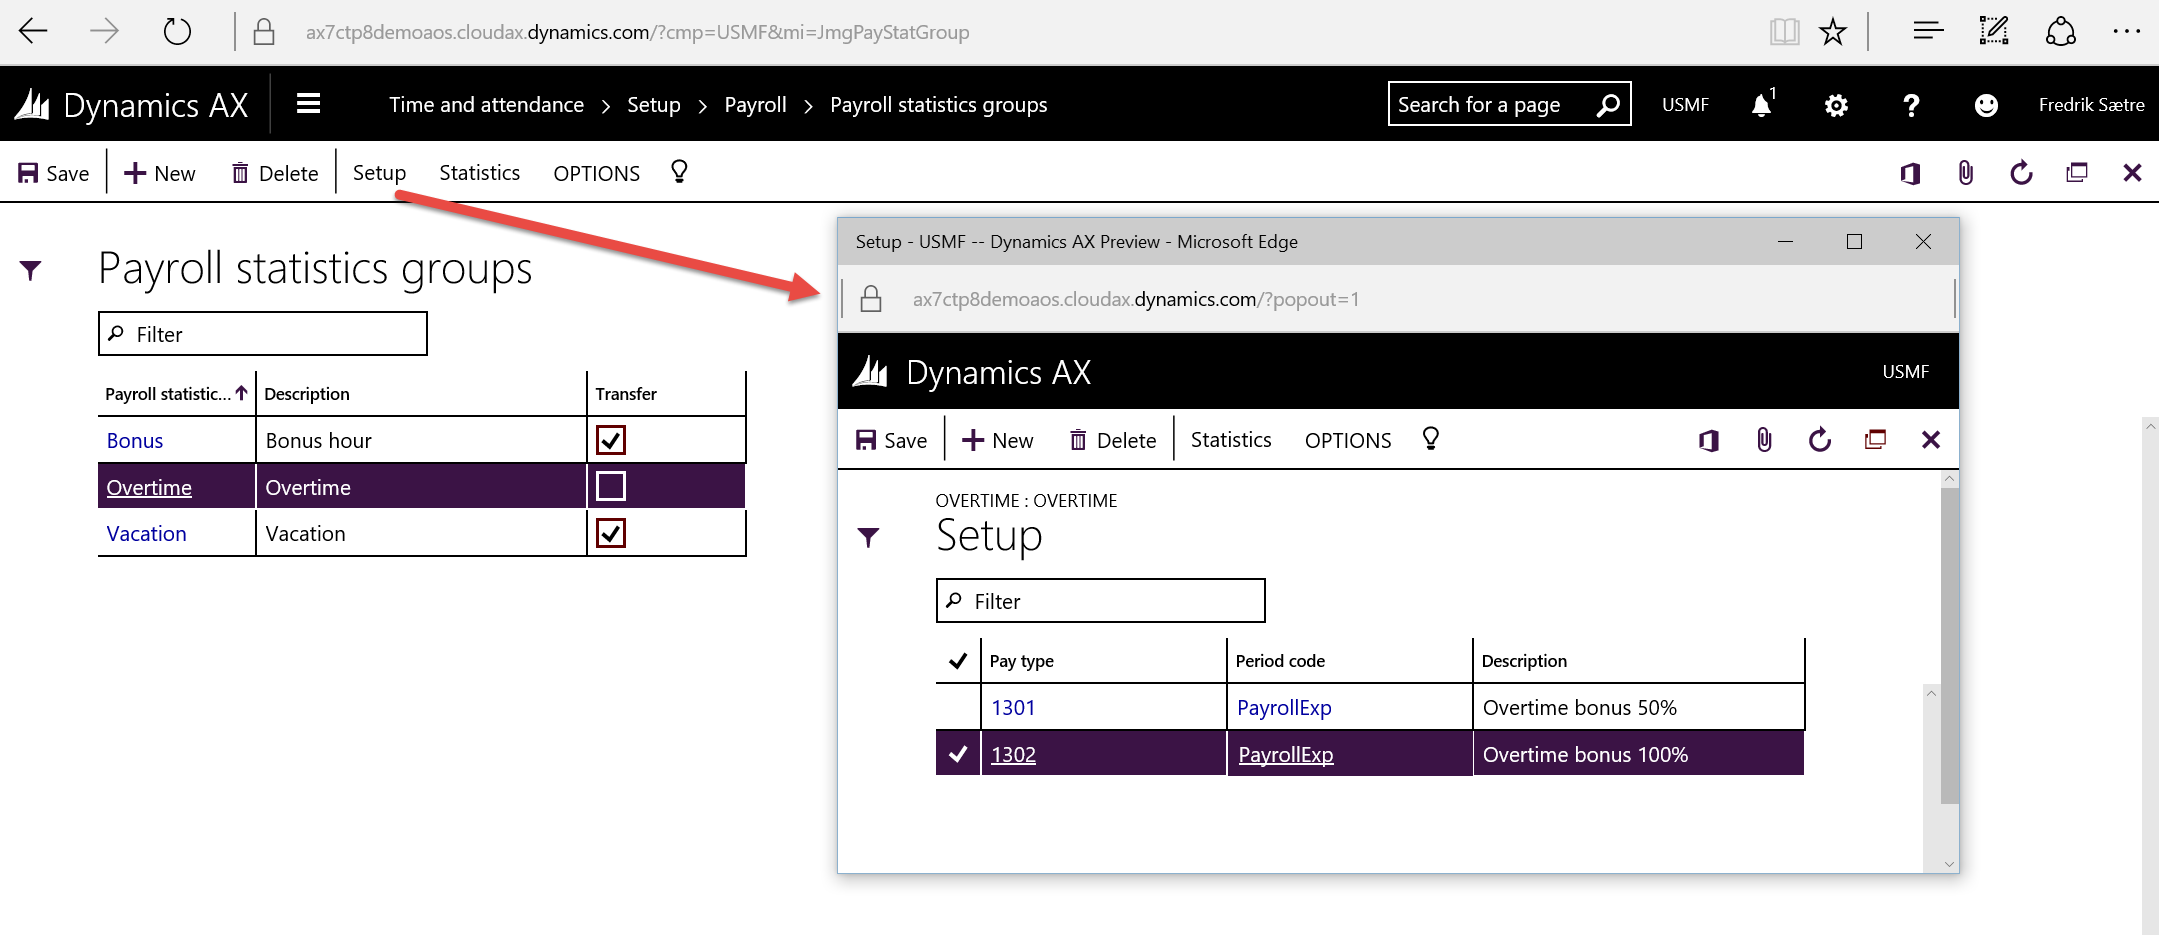Screen dimensions: 2159x935
Task: Open the hamburger navigation menu
Action: pos(308,104)
